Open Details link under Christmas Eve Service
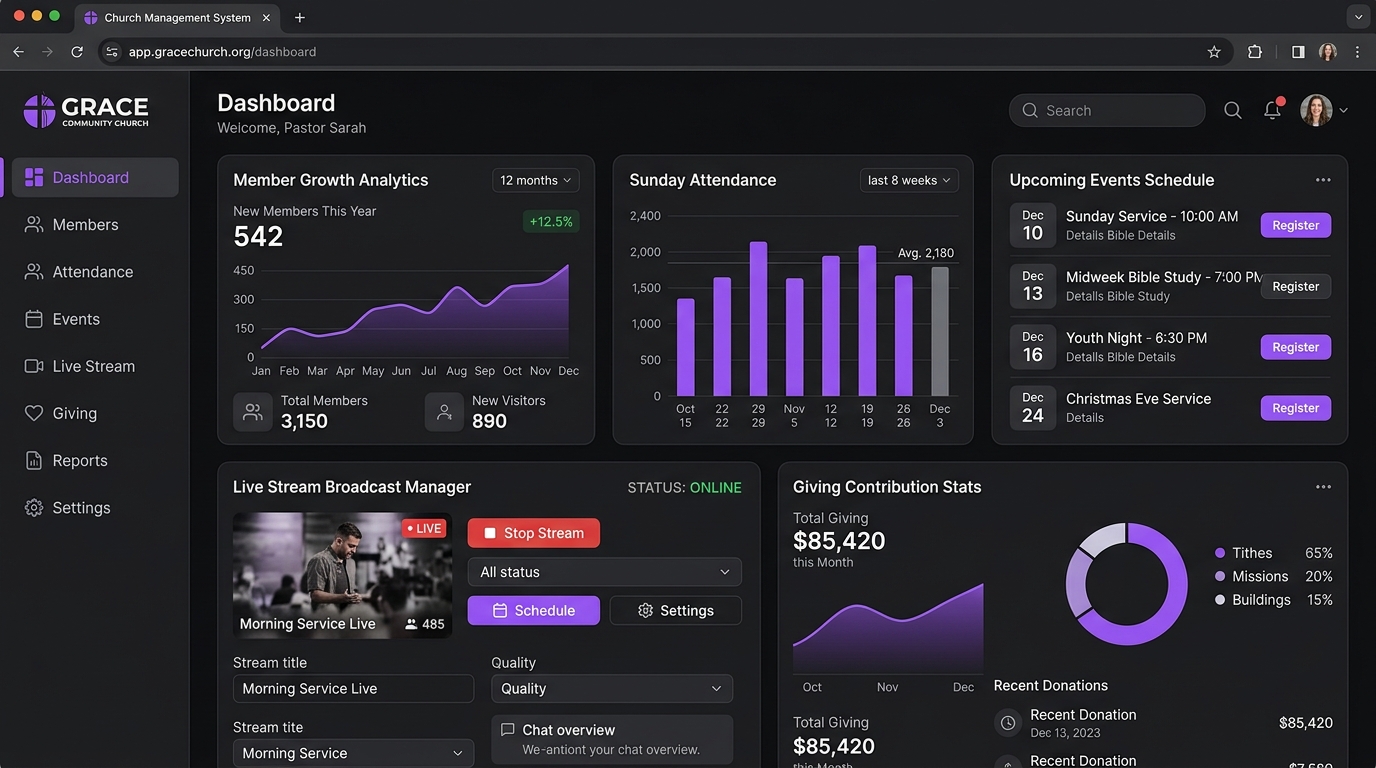Screen dimensions: 1376x768 [1085, 418]
